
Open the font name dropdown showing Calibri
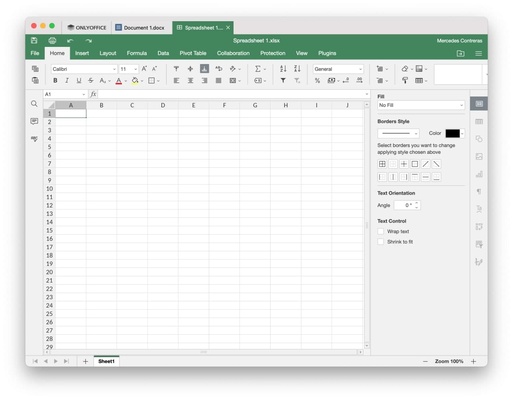84,69
